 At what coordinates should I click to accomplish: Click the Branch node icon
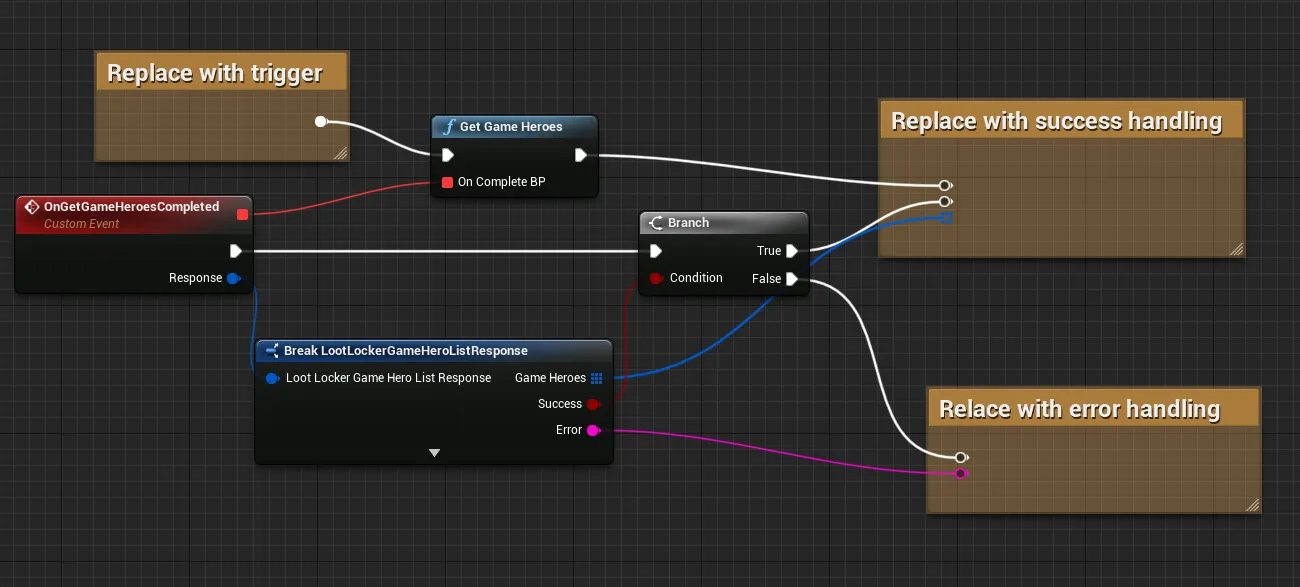[x=656, y=223]
